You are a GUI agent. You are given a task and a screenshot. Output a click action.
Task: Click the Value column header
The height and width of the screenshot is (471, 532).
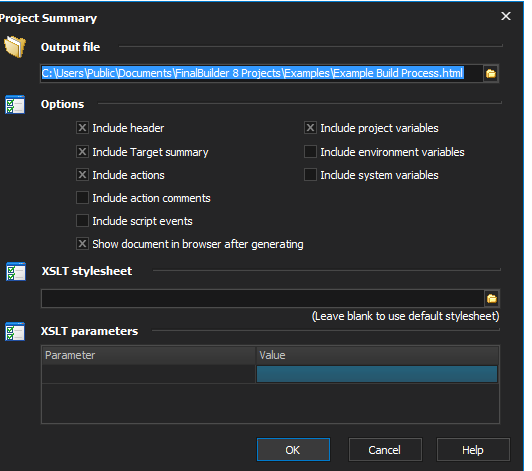coord(377,355)
